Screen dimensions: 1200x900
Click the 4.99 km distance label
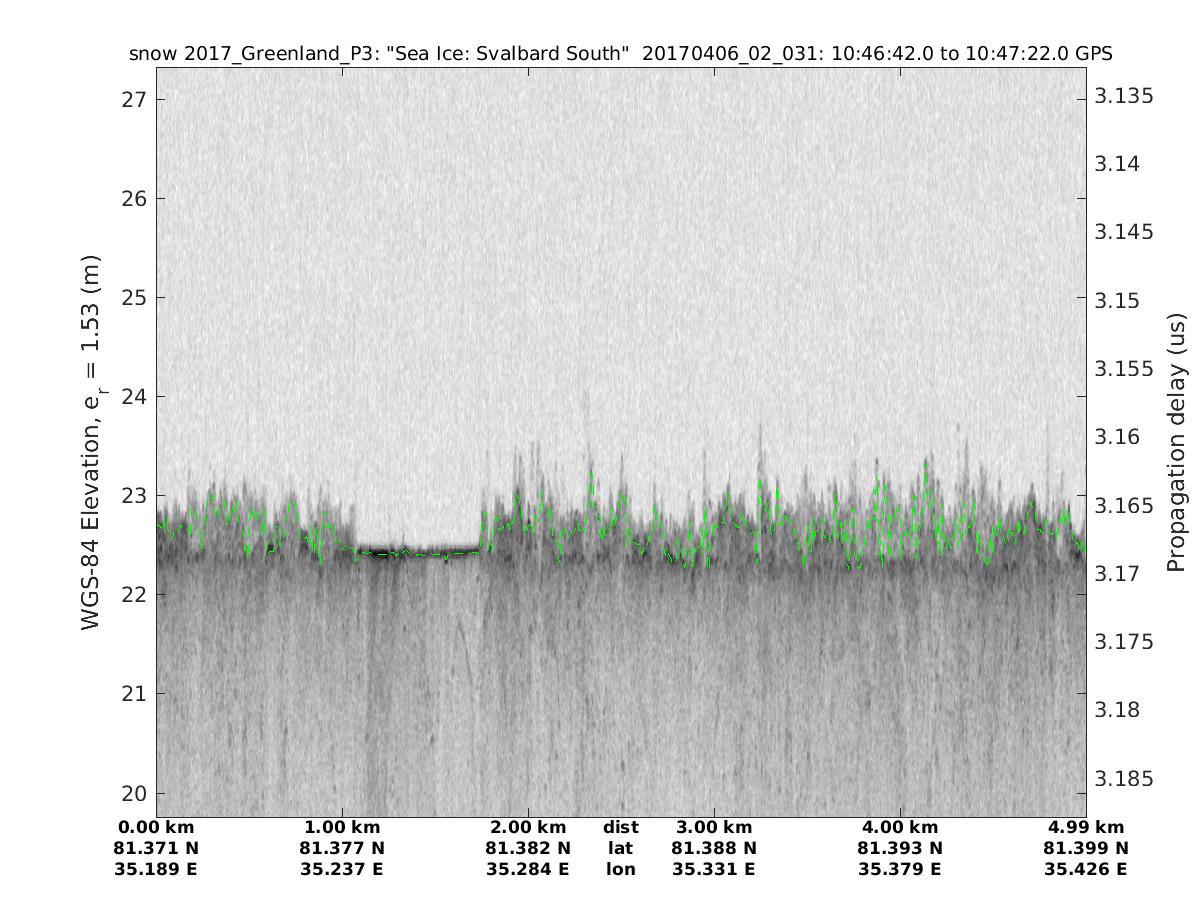coord(1086,827)
